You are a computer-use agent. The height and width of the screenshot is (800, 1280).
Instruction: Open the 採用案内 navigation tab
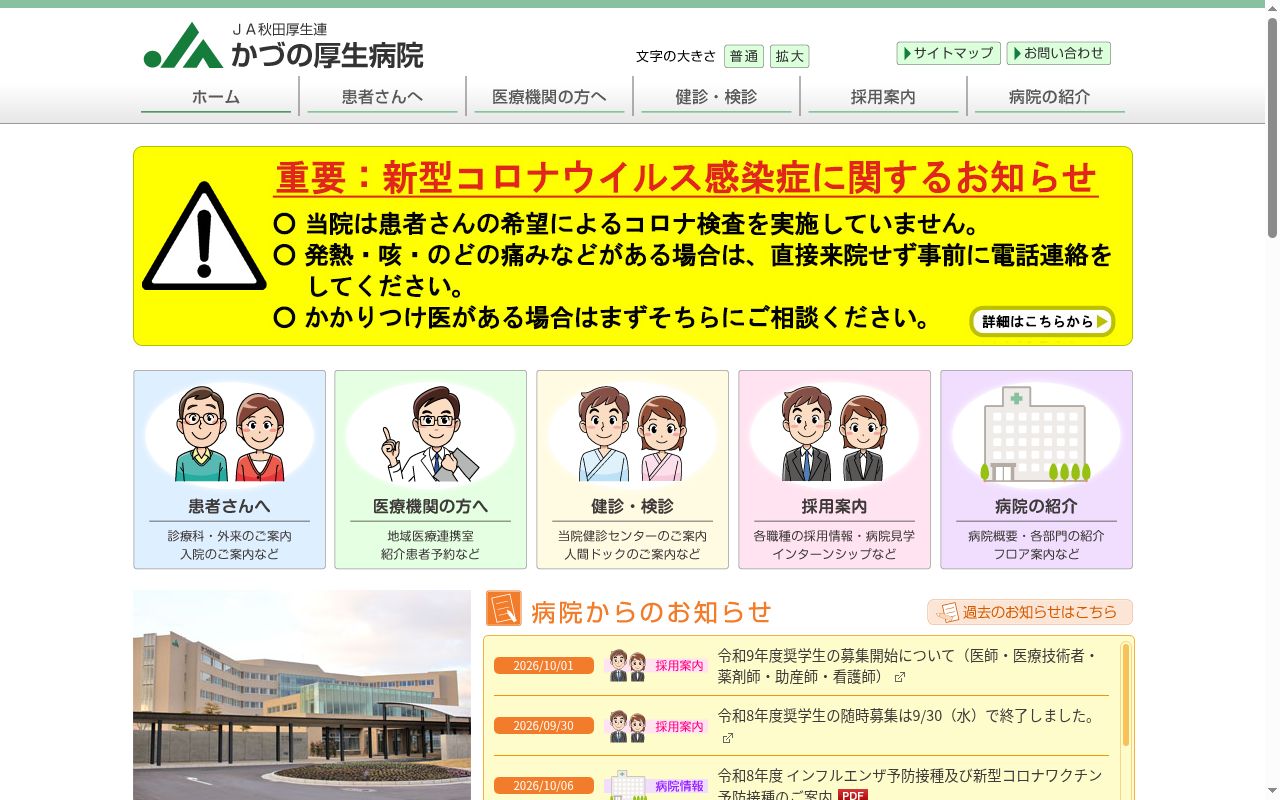point(883,97)
